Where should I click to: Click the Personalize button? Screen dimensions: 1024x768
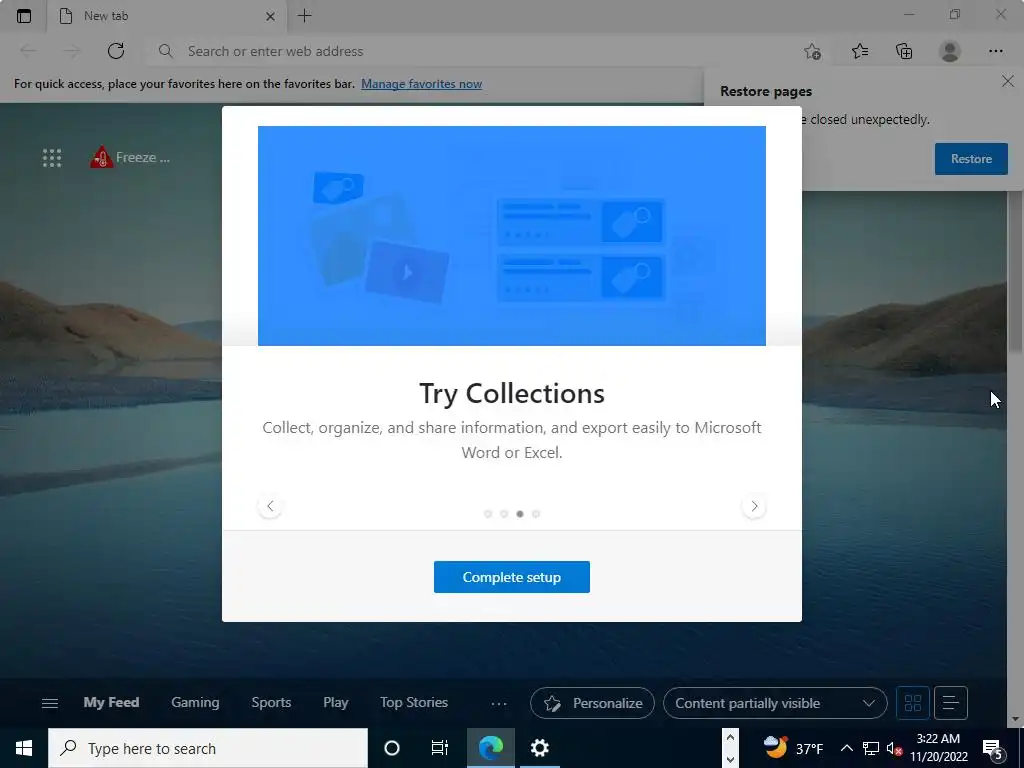pos(592,703)
